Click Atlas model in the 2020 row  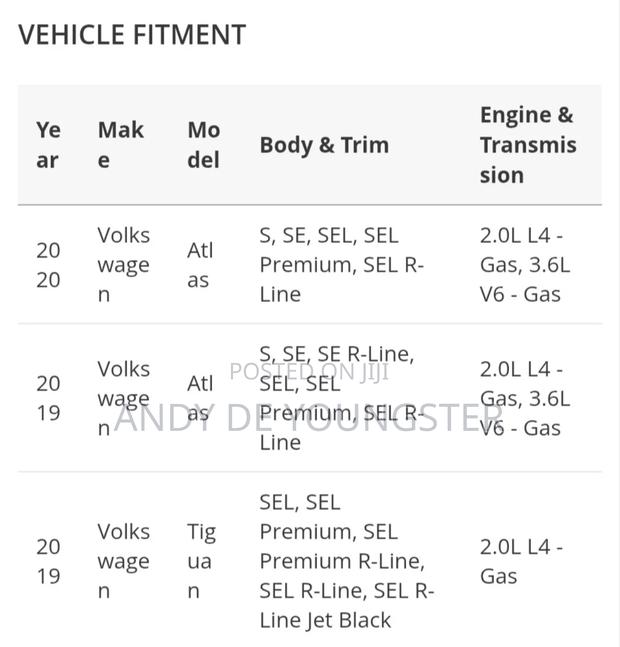tap(200, 265)
